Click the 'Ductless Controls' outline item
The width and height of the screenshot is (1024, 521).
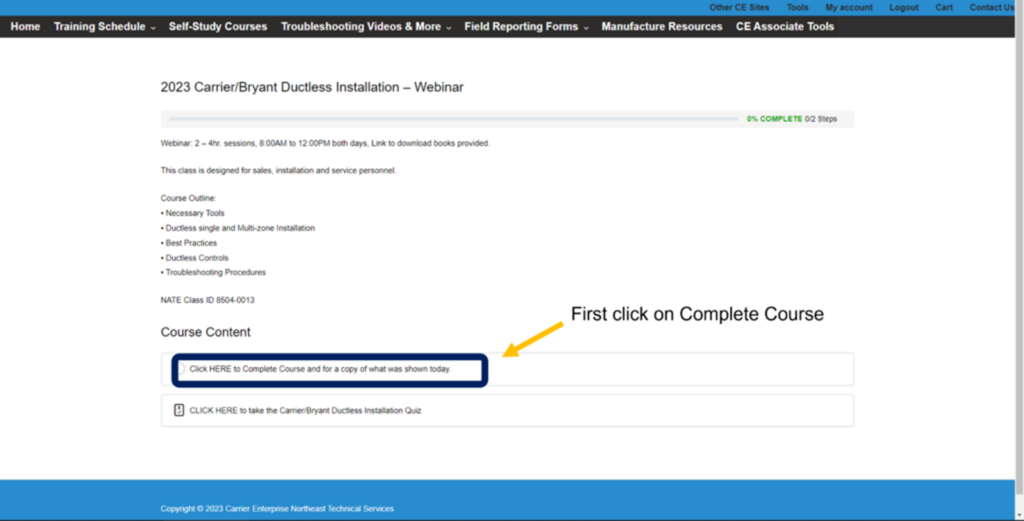pos(197,258)
